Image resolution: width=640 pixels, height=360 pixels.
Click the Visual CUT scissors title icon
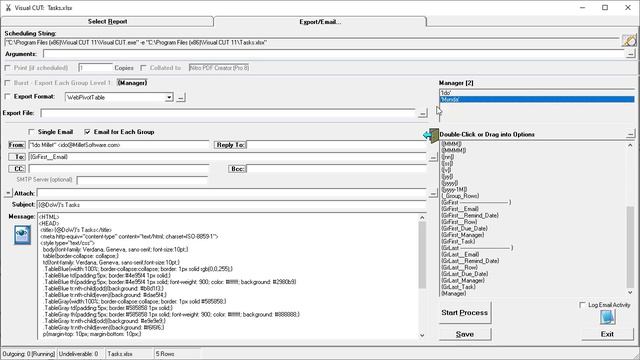tap(8, 8)
